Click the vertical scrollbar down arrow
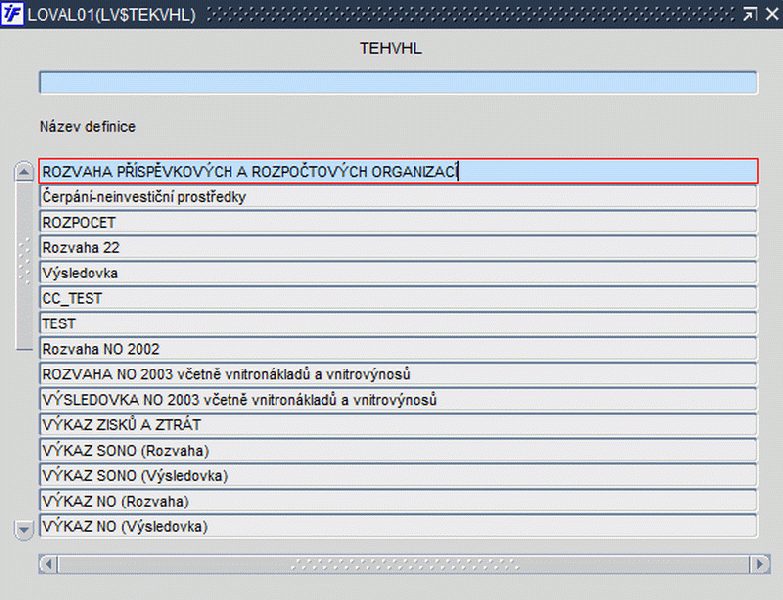783x600 pixels. [24, 530]
